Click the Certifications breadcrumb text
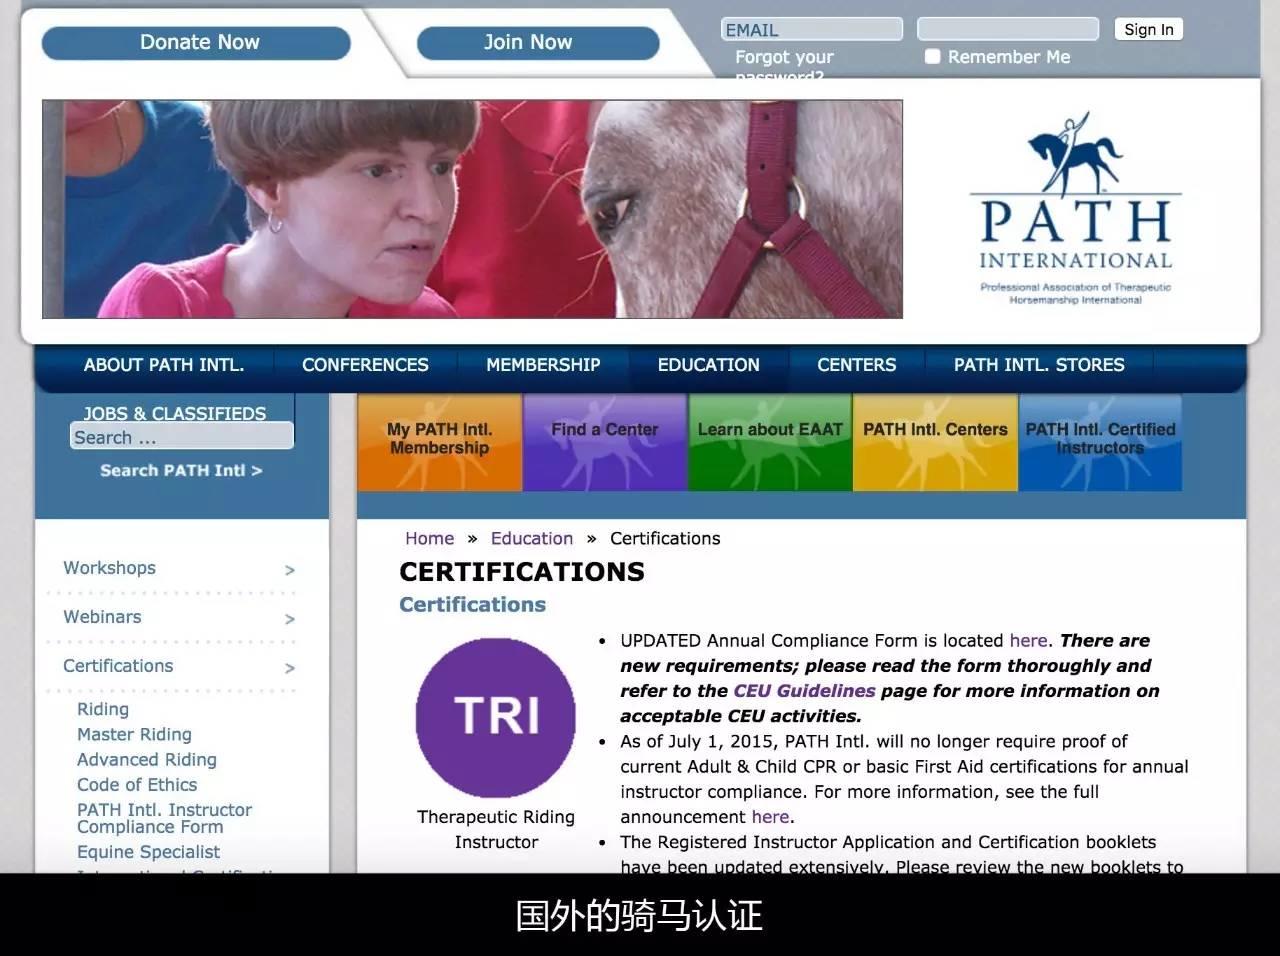Screen dimensions: 1280x956 coord(665,538)
